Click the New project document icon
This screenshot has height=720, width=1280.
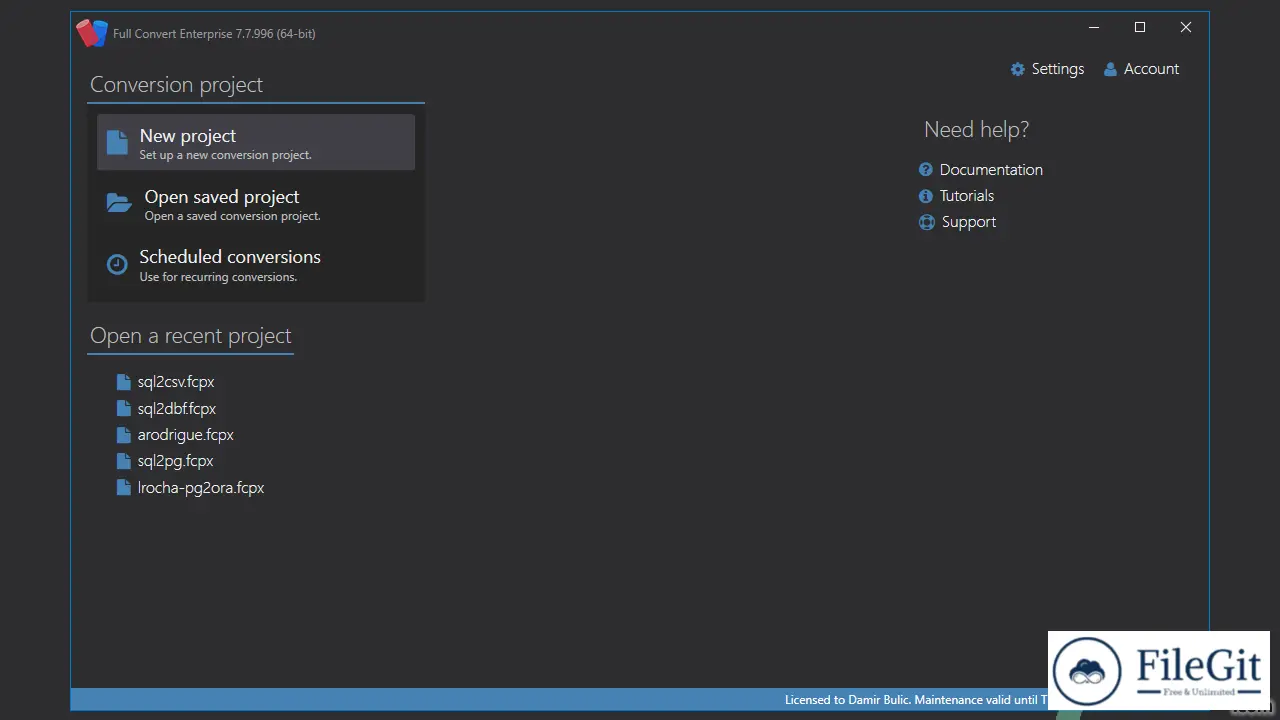tap(117, 143)
